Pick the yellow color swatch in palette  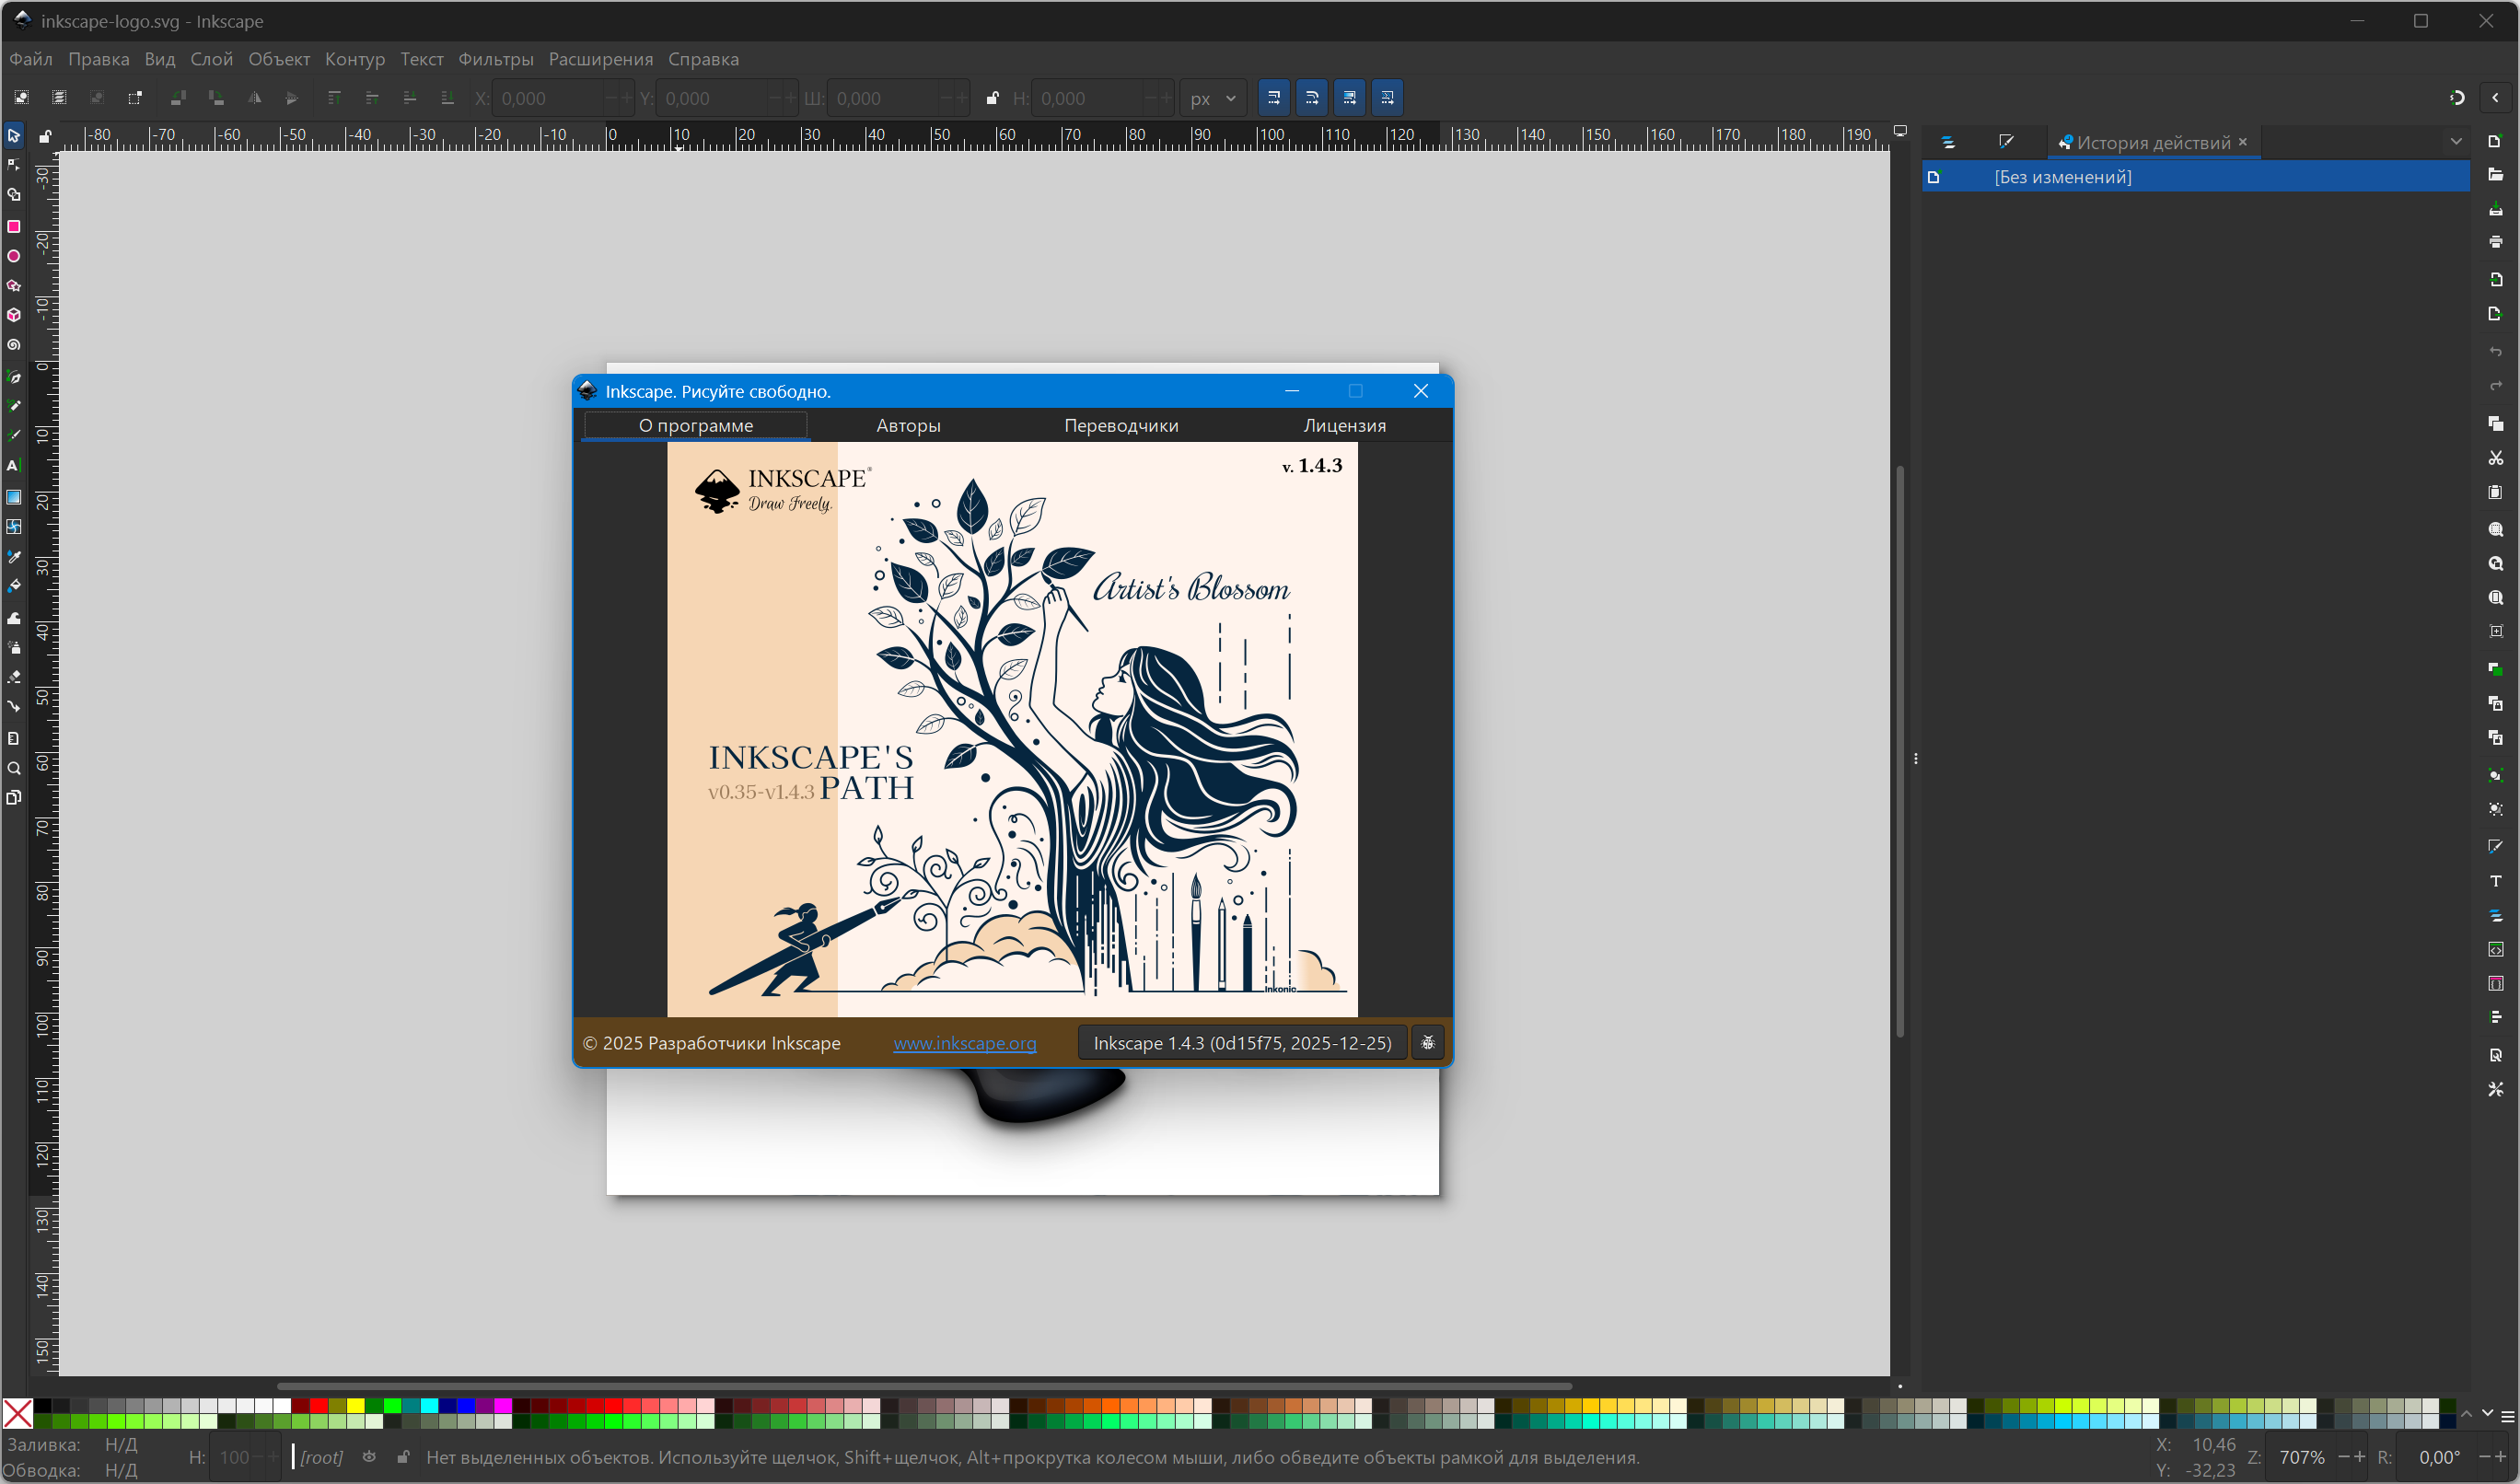point(355,1406)
